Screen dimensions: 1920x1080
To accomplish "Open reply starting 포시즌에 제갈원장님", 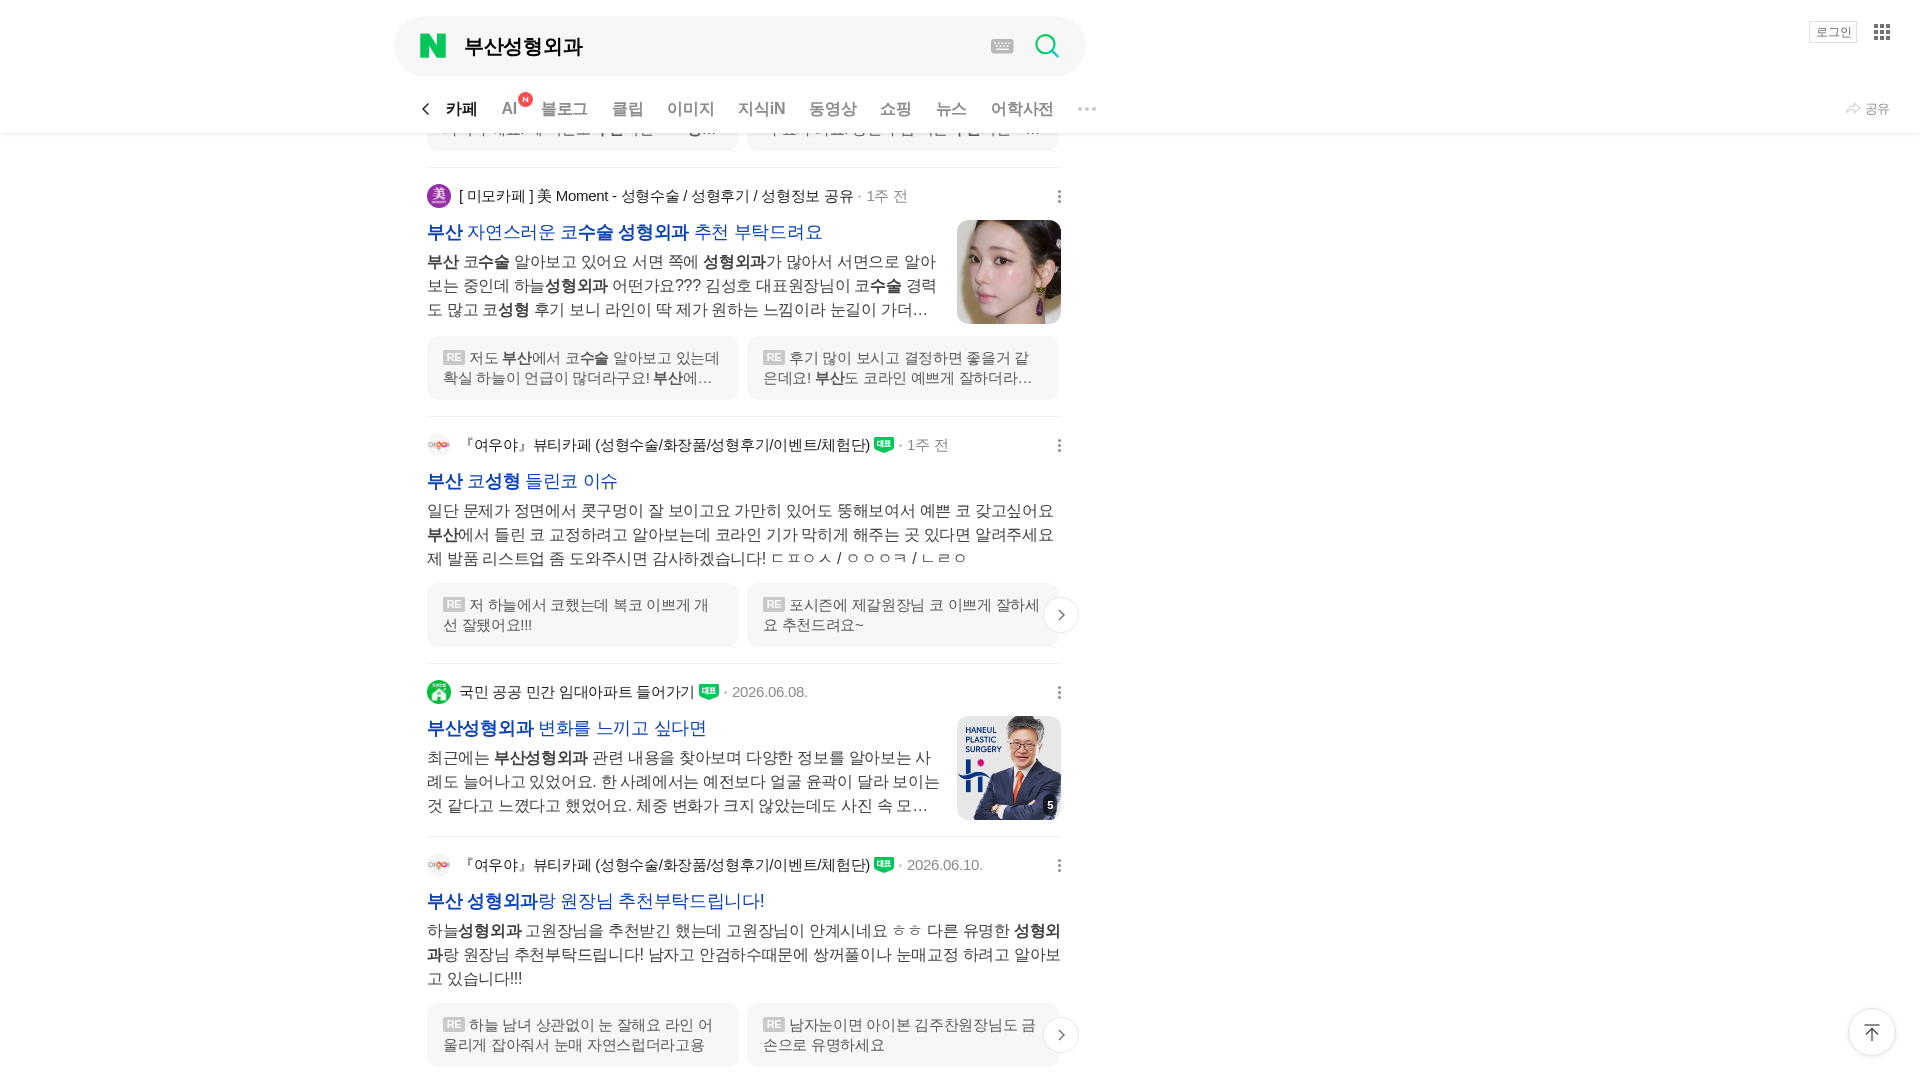I will (x=903, y=615).
